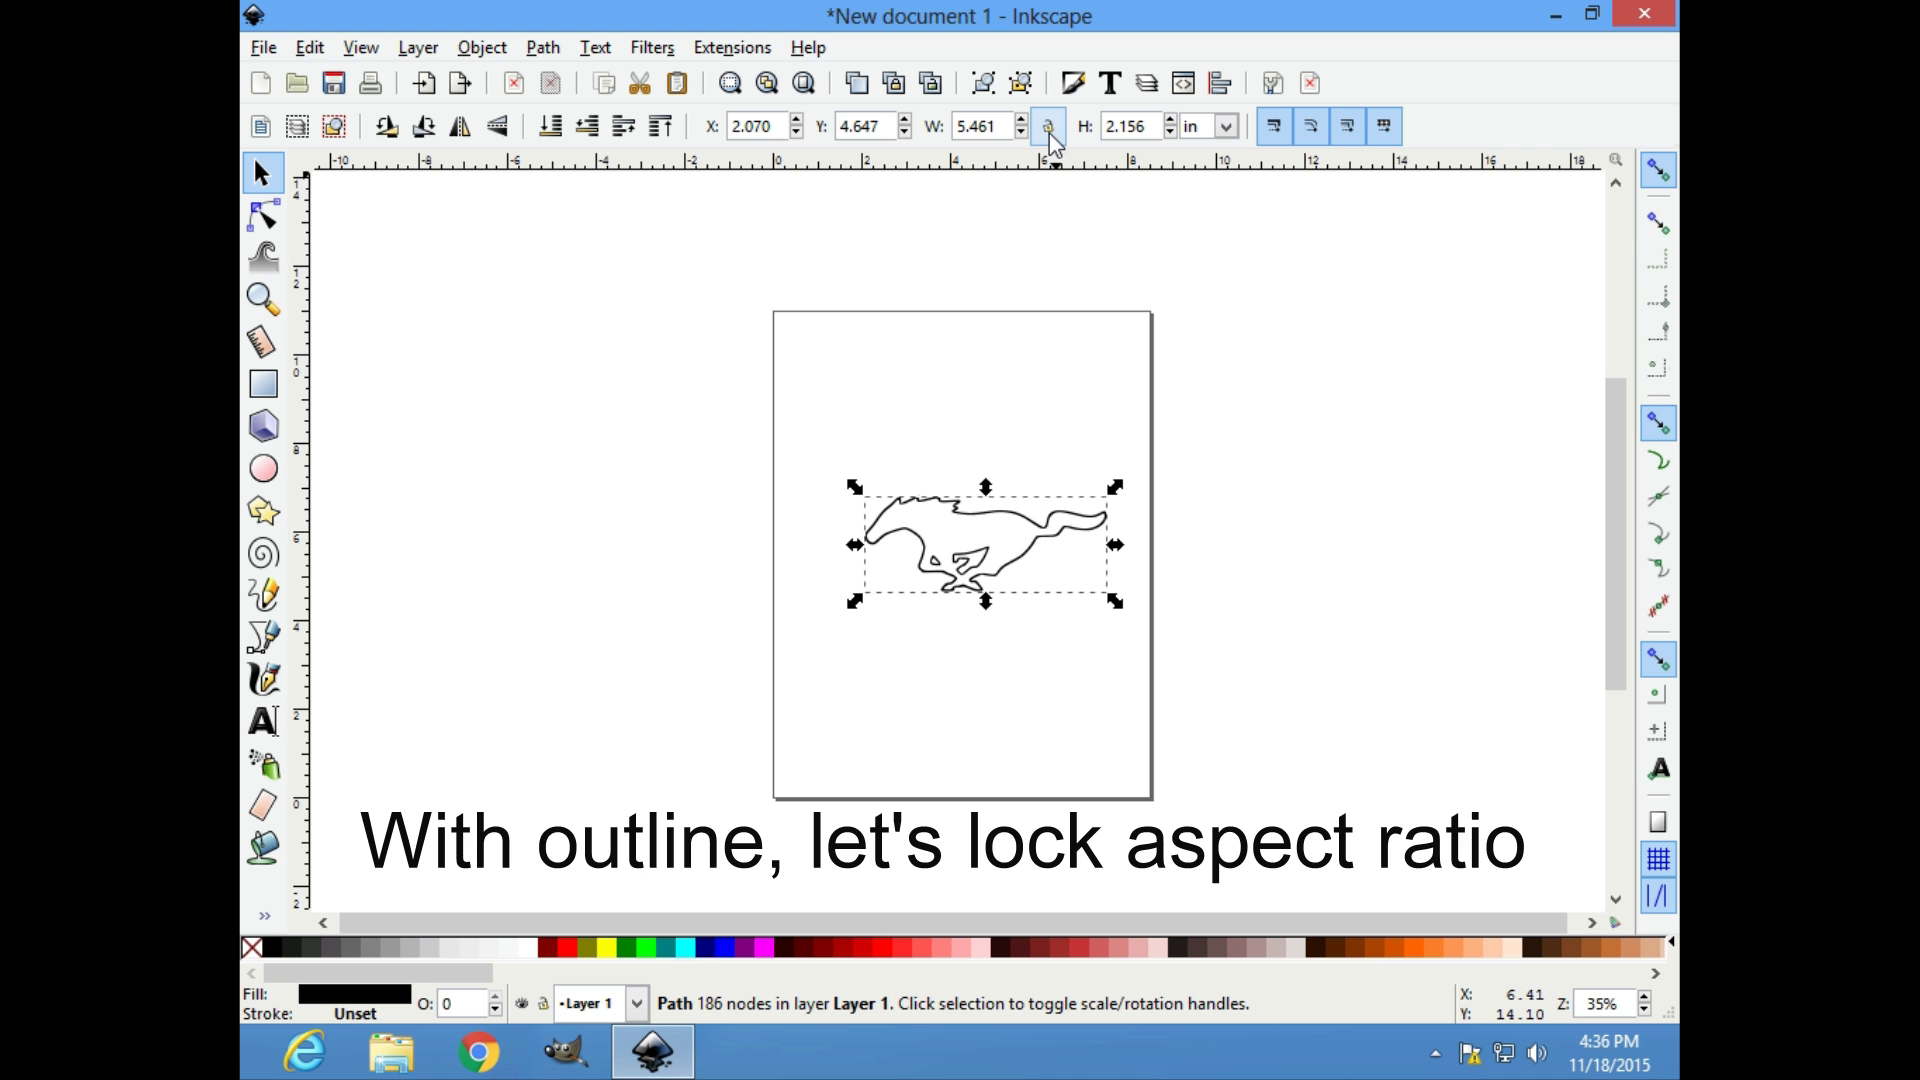
Task: Select the Paint Bucket fill tool
Action: 263,847
